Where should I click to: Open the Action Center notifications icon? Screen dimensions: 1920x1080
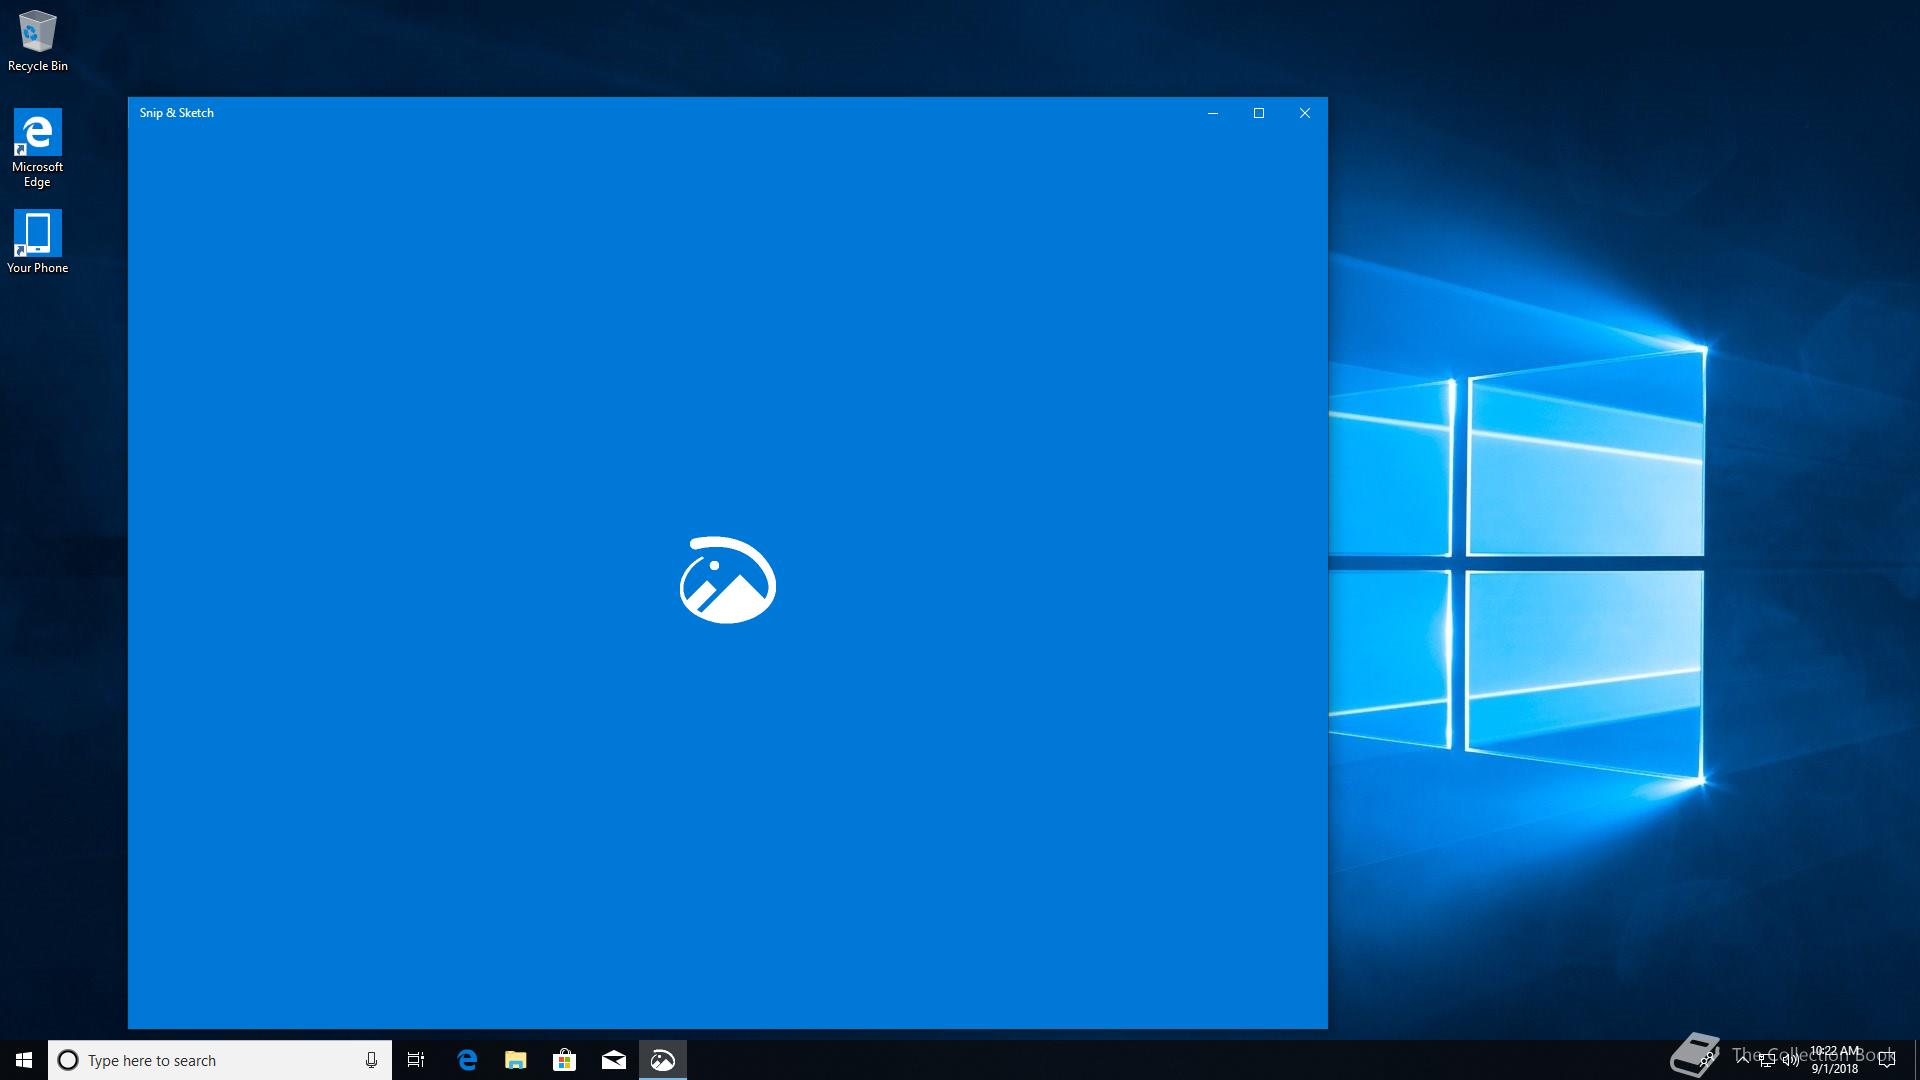[x=1887, y=1060]
